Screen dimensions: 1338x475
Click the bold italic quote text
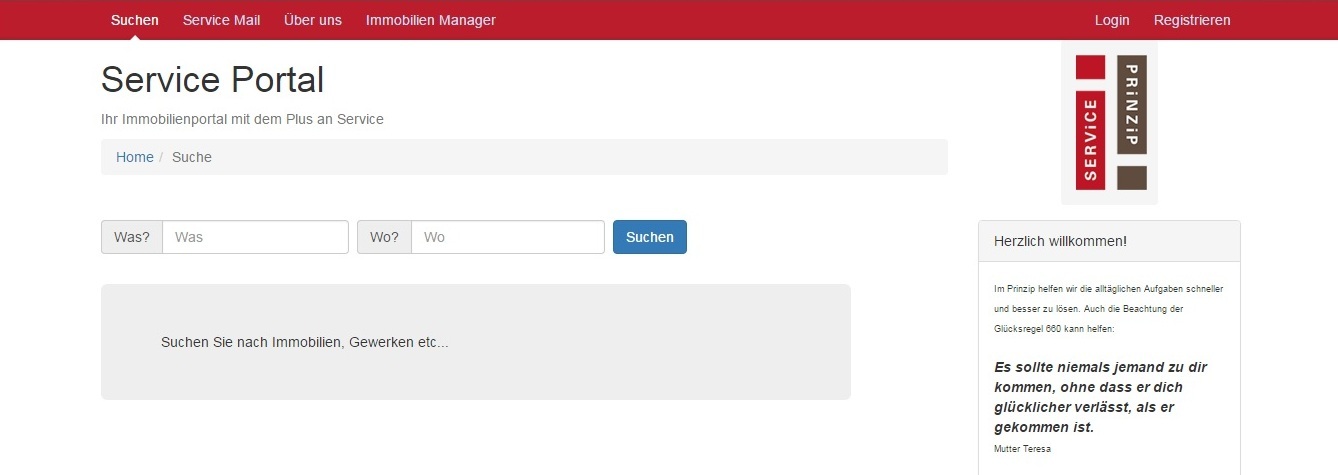(x=1101, y=397)
